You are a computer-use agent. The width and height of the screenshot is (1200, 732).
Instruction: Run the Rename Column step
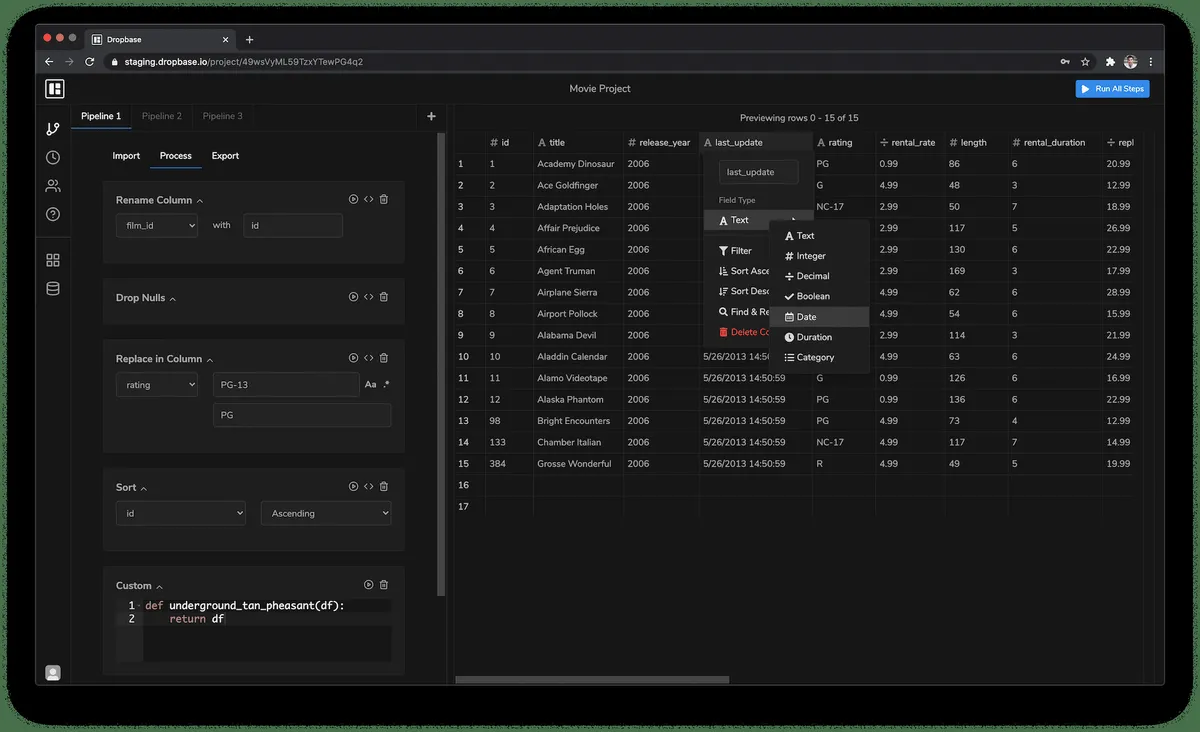[x=353, y=200]
